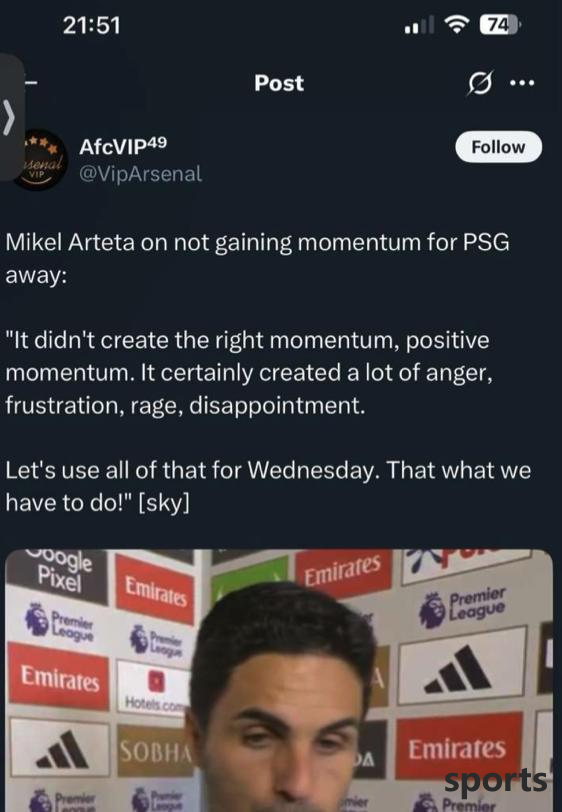This screenshot has height=812, width=562.
Task: Tap the tweet text about PSG away
Action: coord(257,258)
